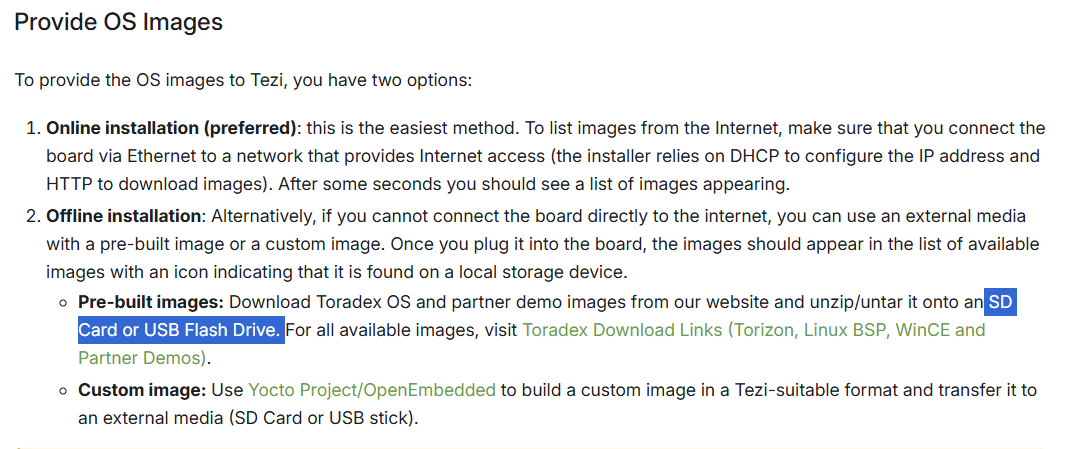Screen dimensions: 1081x449
Task: Click the highlighted "Card or USB Flash Drive." selection
Action: 181,330
